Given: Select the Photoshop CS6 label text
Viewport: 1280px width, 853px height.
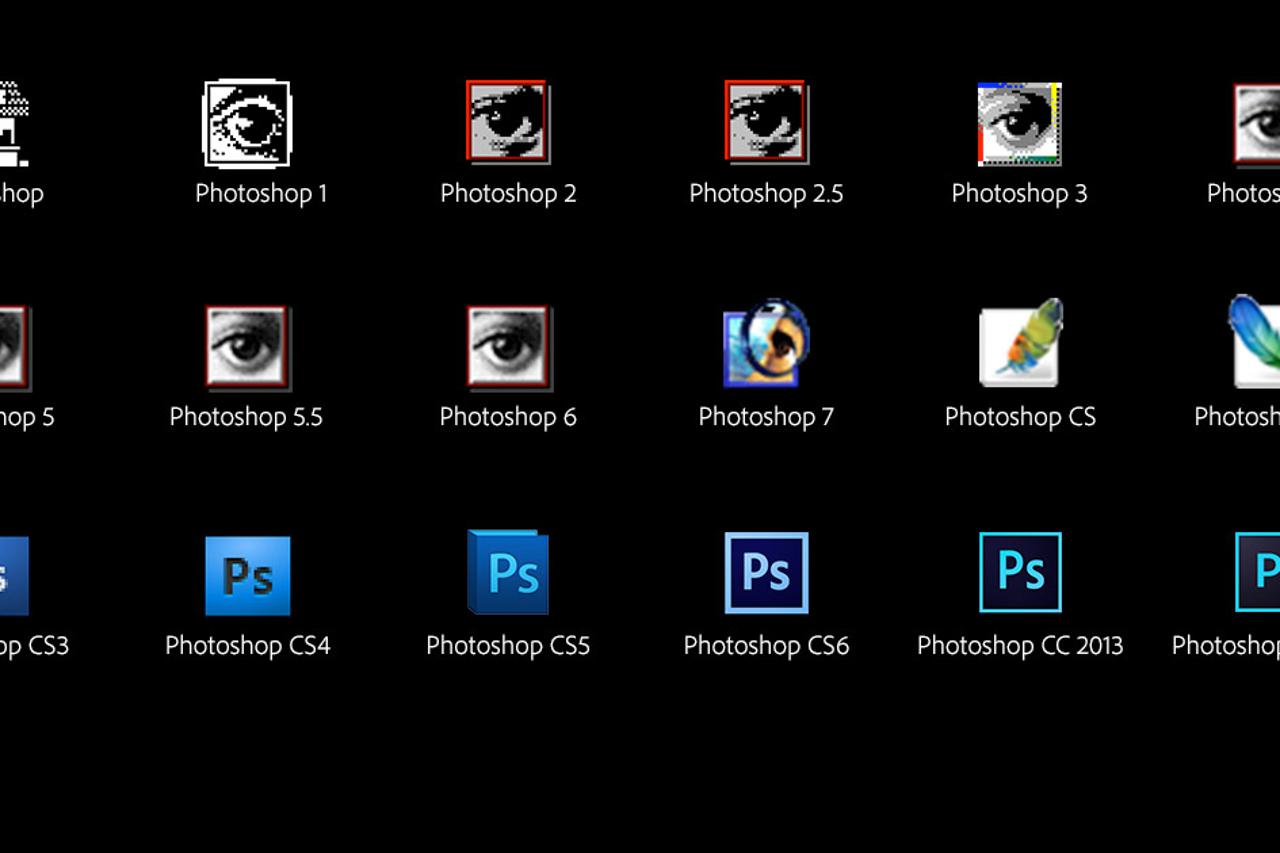Looking at the screenshot, I should [766, 645].
